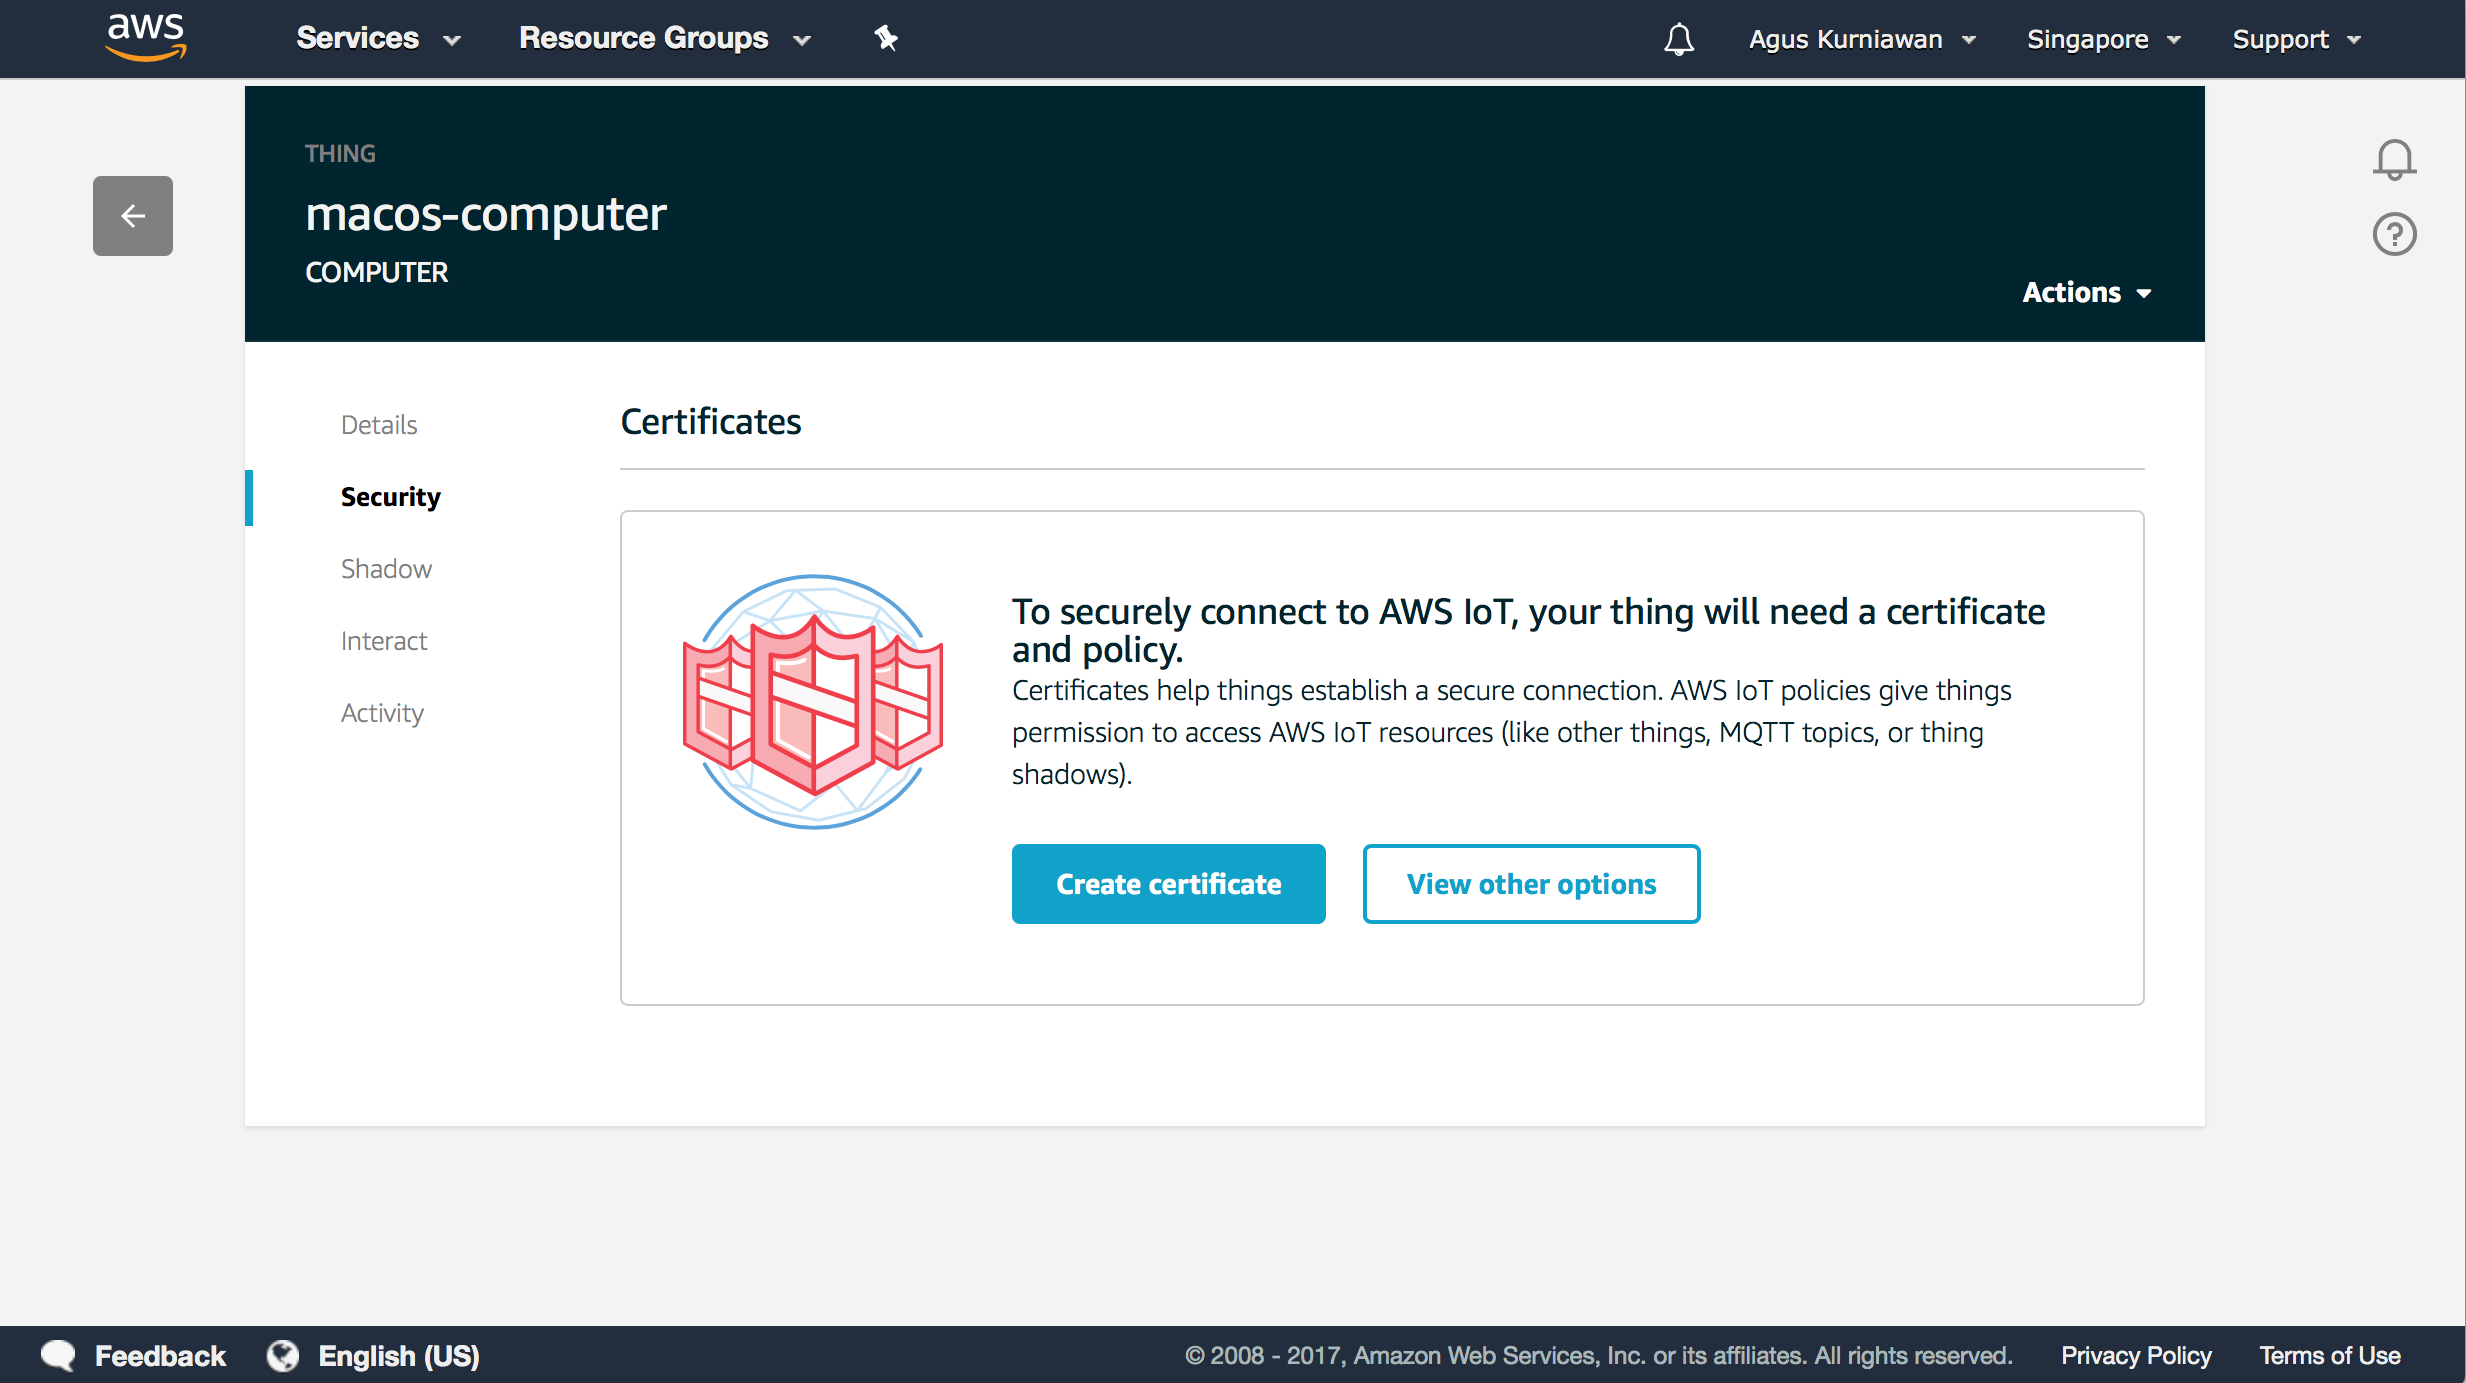The image size is (2466, 1383).
Task: Expand the Resource Groups menu
Action: point(664,38)
